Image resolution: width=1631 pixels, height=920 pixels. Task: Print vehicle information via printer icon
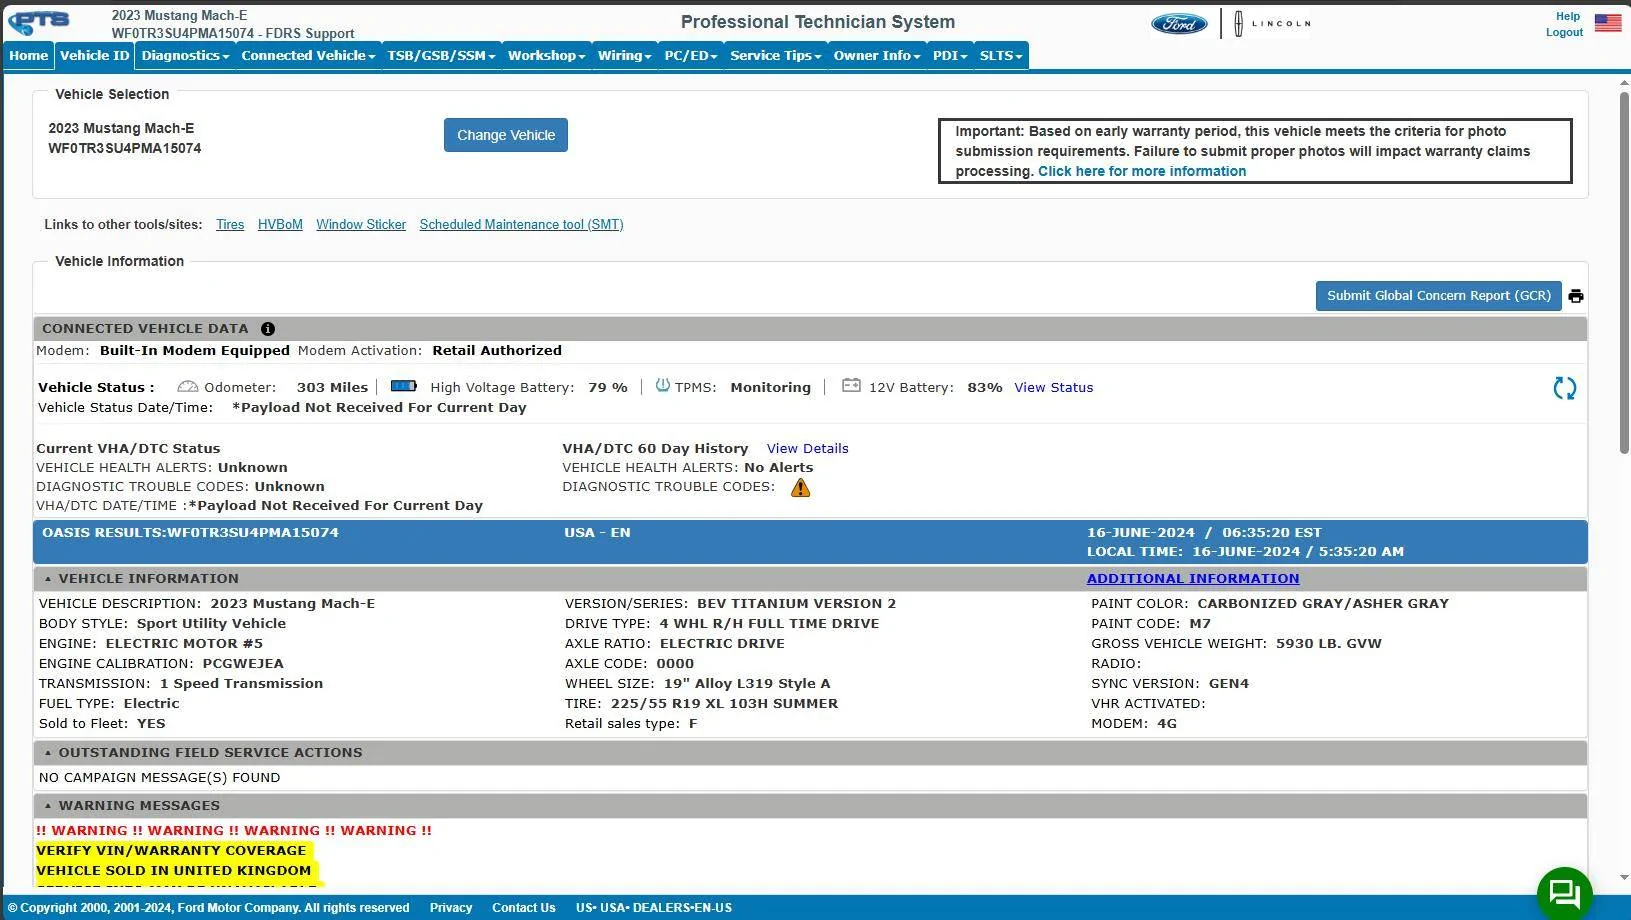click(x=1576, y=296)
